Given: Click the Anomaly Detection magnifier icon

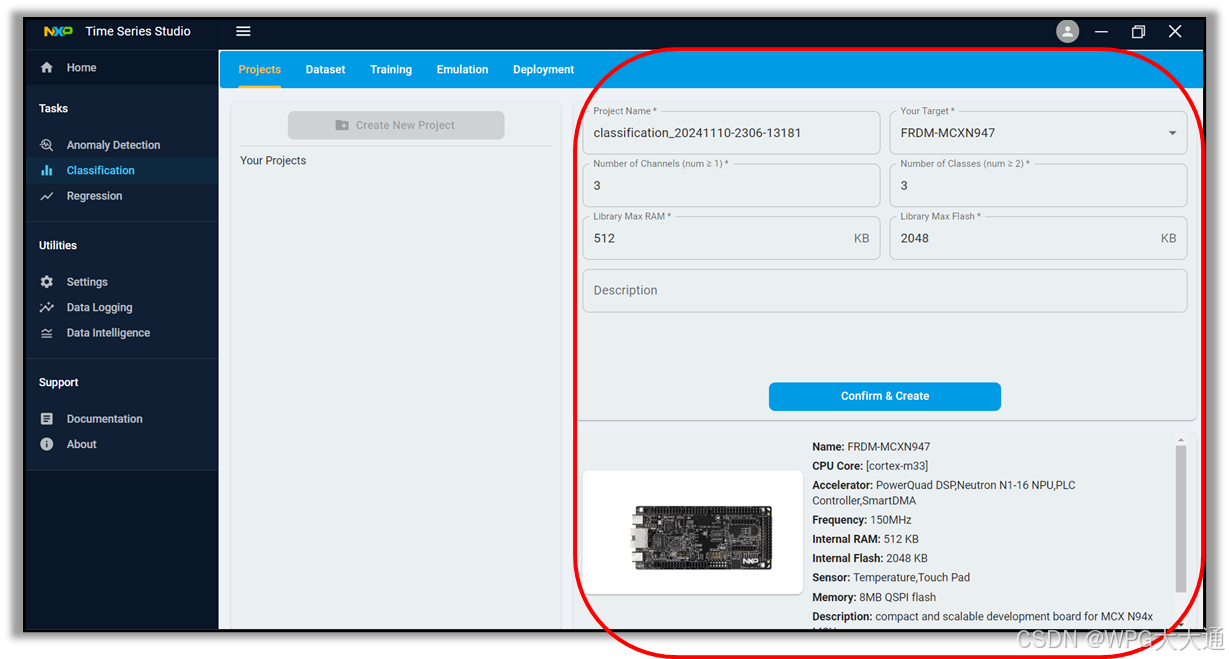Looking at the screenshot, I should point(46,145).
